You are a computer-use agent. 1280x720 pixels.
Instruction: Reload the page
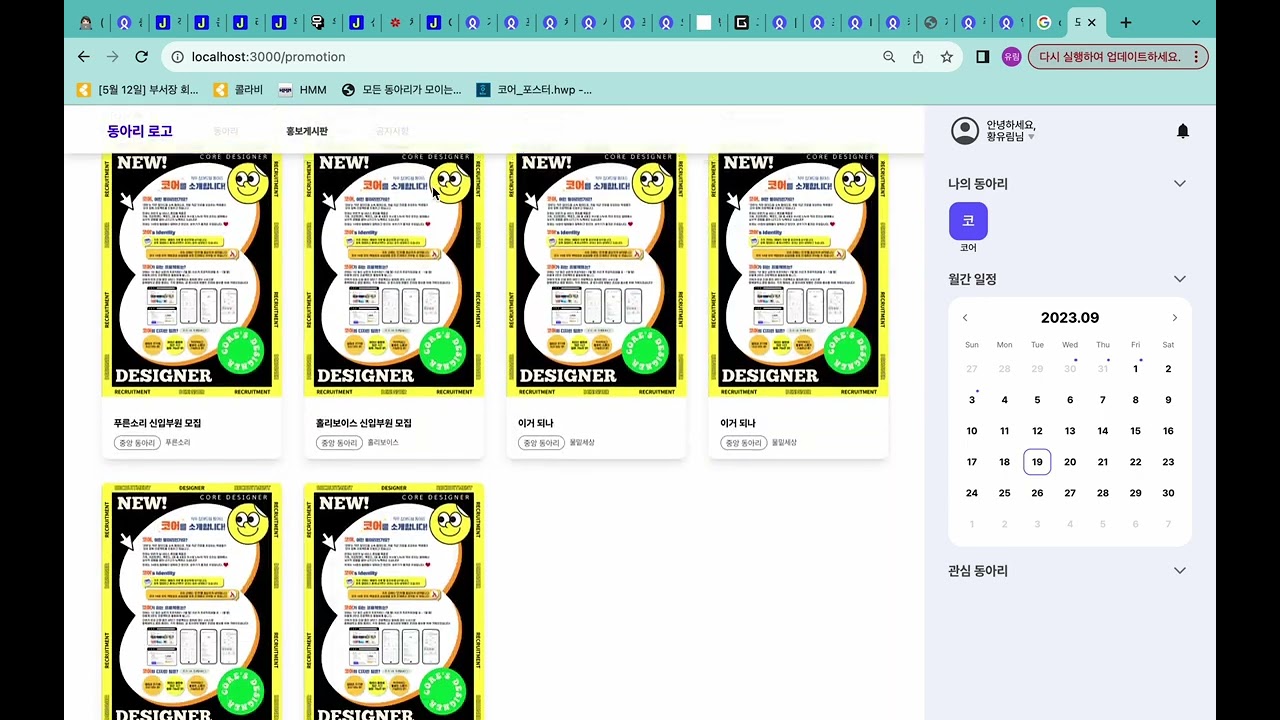click(141, 57)
